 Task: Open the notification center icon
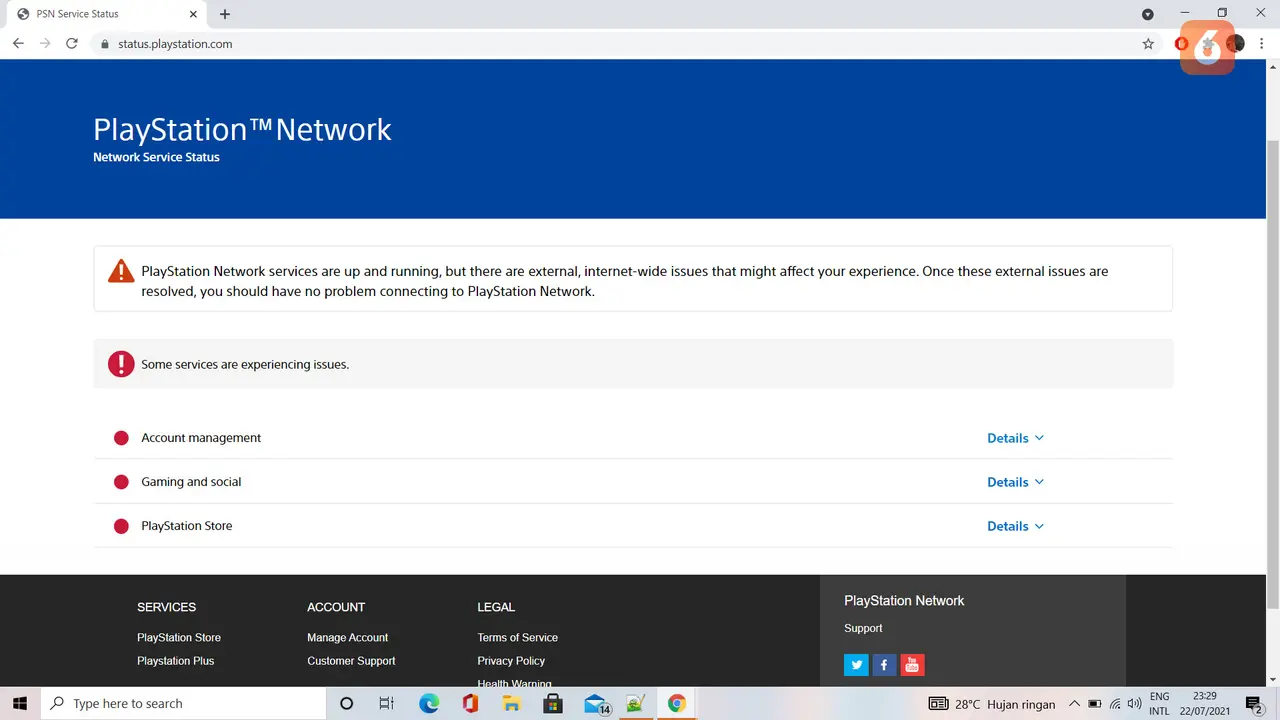click(x=1254, y=704)
